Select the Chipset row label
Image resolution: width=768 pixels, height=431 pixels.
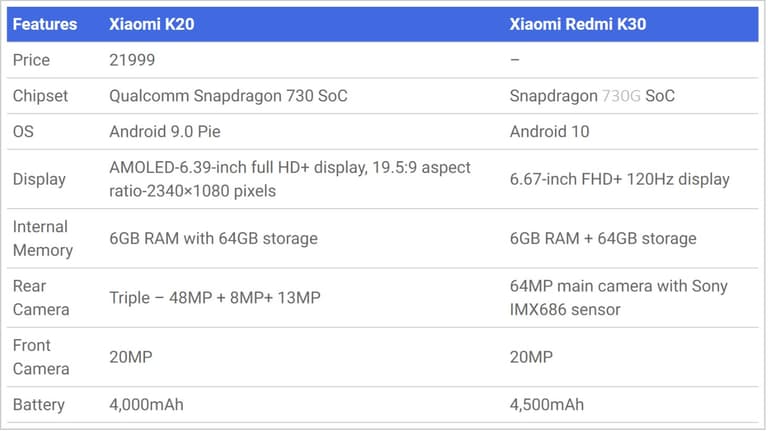pos(41,96)
